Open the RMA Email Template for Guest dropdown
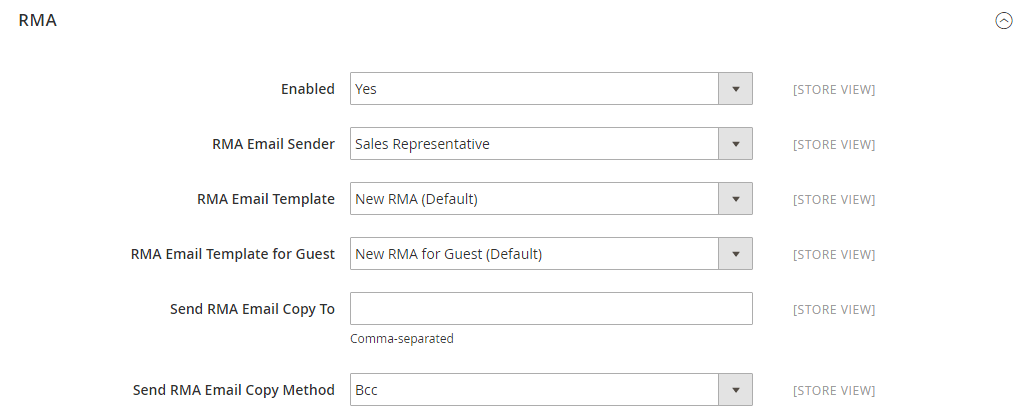Screen dimensions: 1027x417 pos(535,254)
